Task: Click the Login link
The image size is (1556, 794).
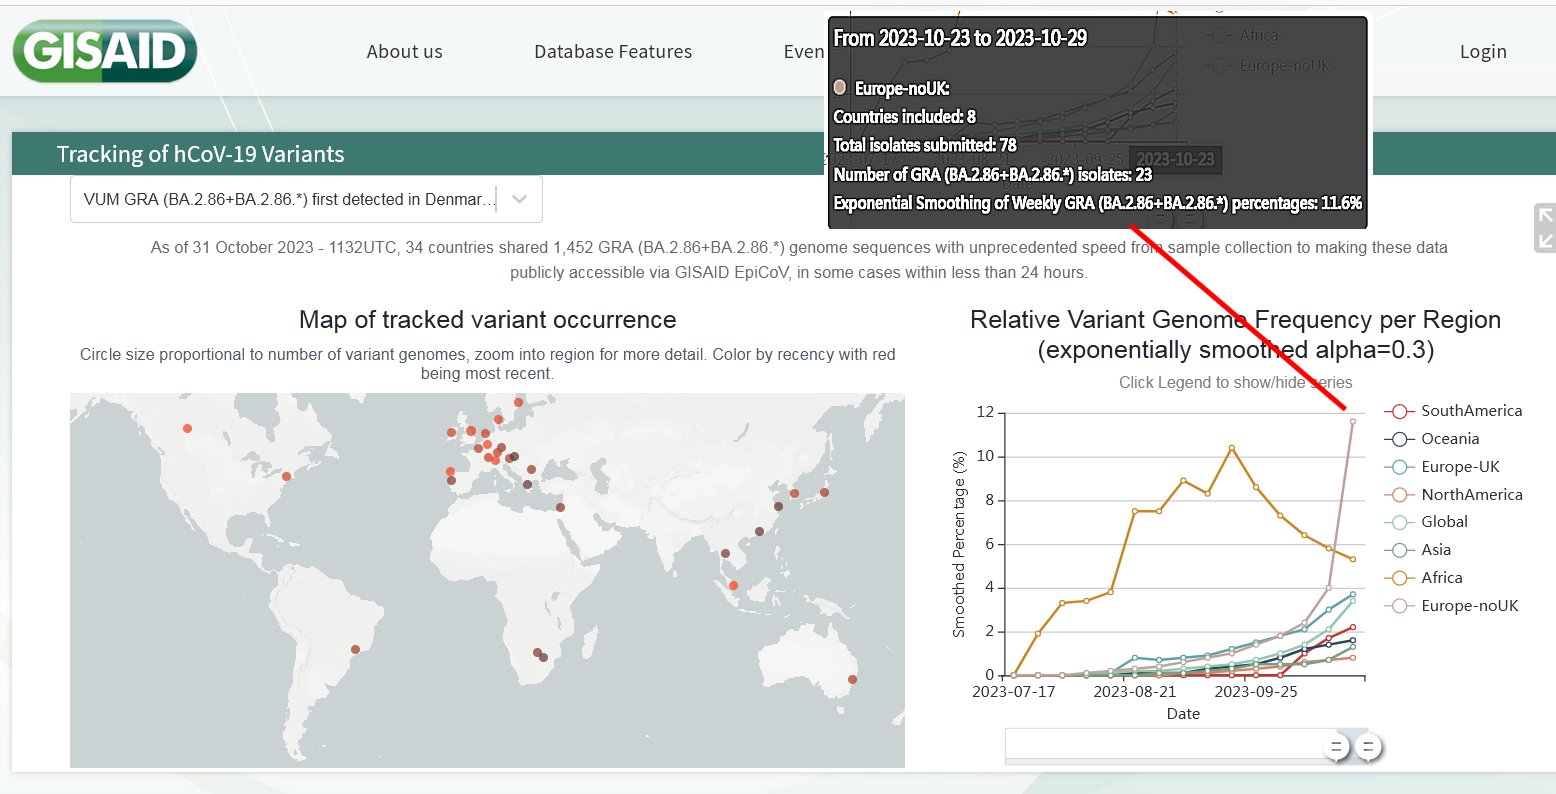Action: point(1483,52)
